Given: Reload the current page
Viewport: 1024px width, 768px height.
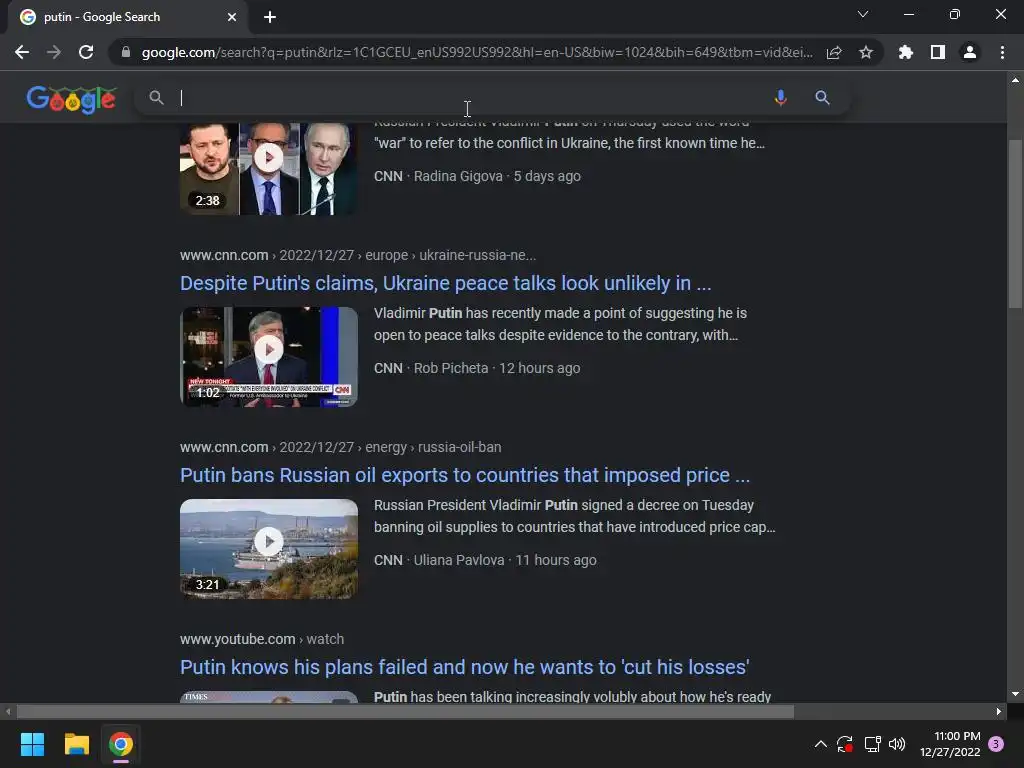Looking at the screenshot, I should pyautogui.click(x=86, y=52).
